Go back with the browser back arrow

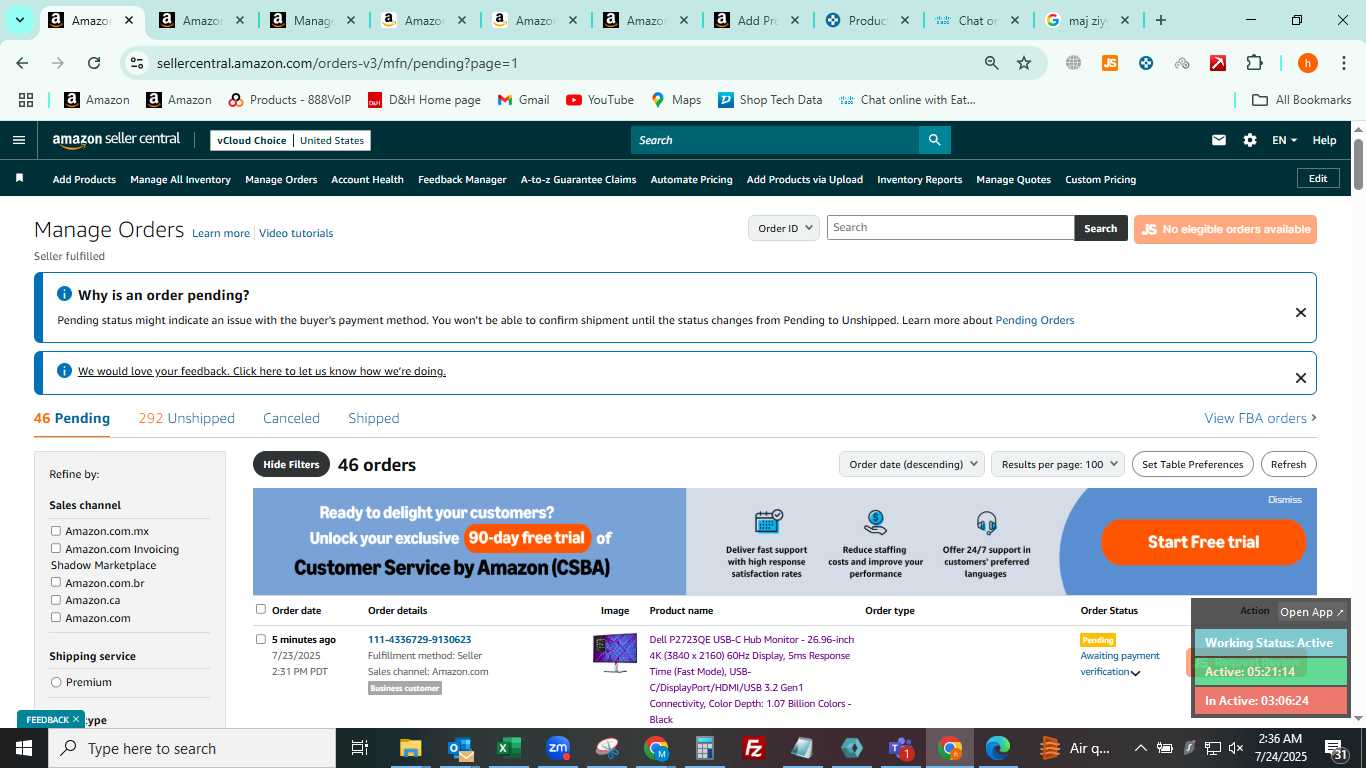point(22,63)
